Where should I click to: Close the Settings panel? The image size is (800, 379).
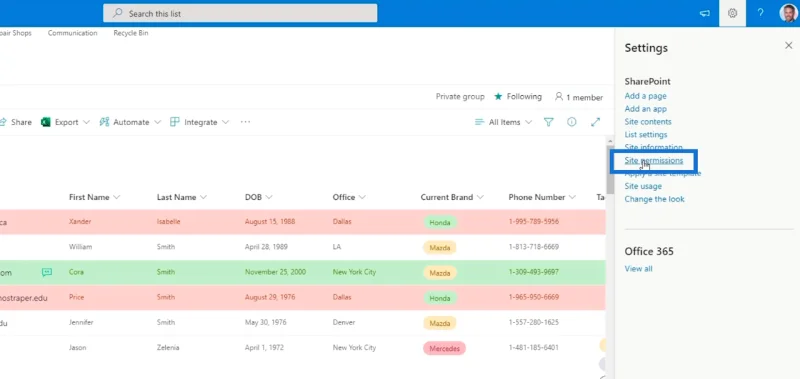(788, 45)
